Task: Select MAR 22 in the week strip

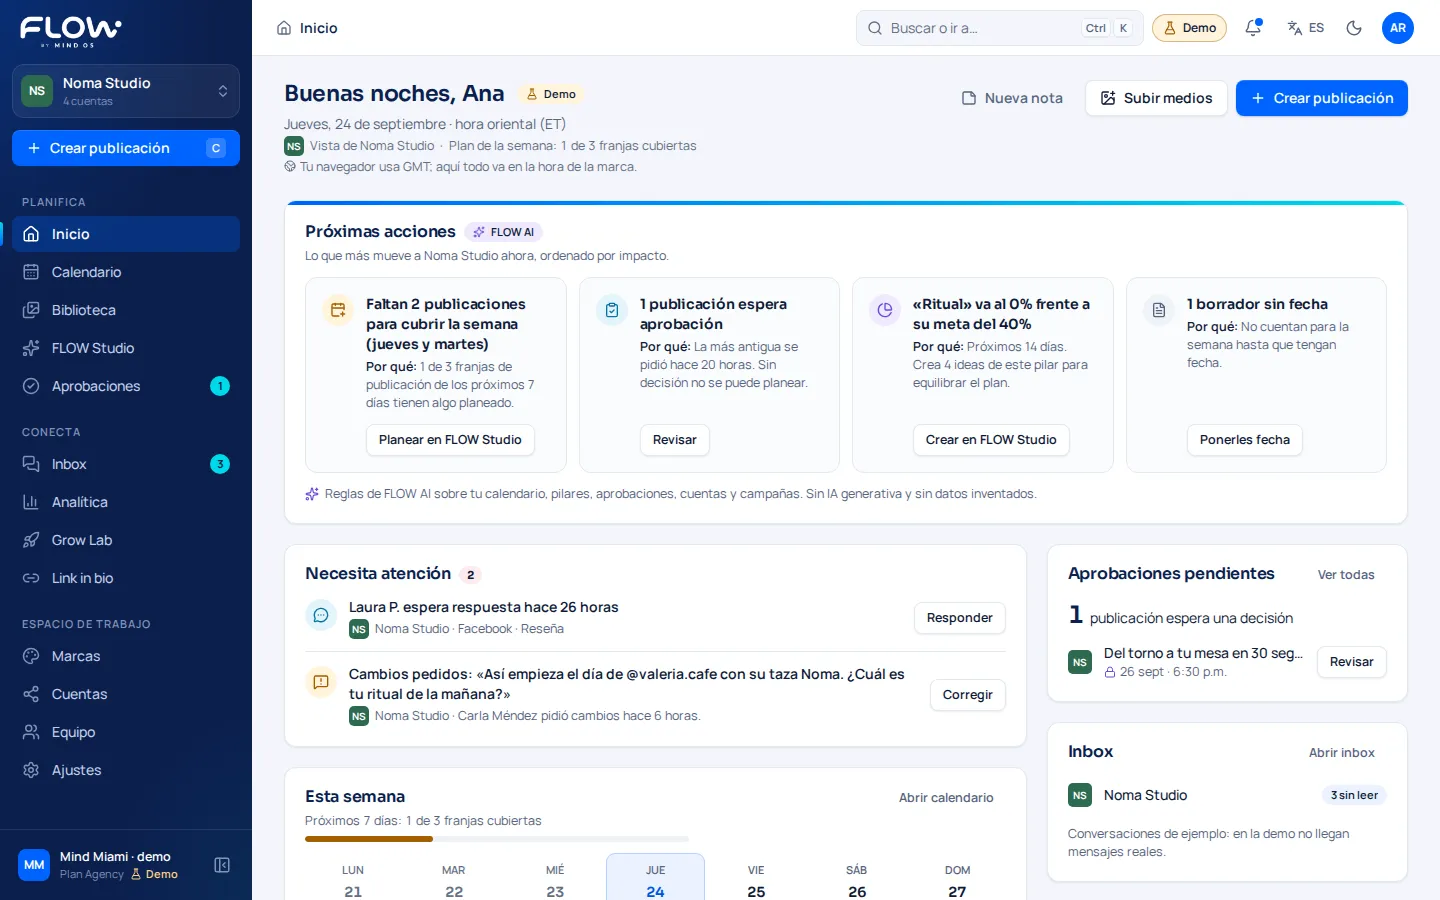Action: point(454,880)
